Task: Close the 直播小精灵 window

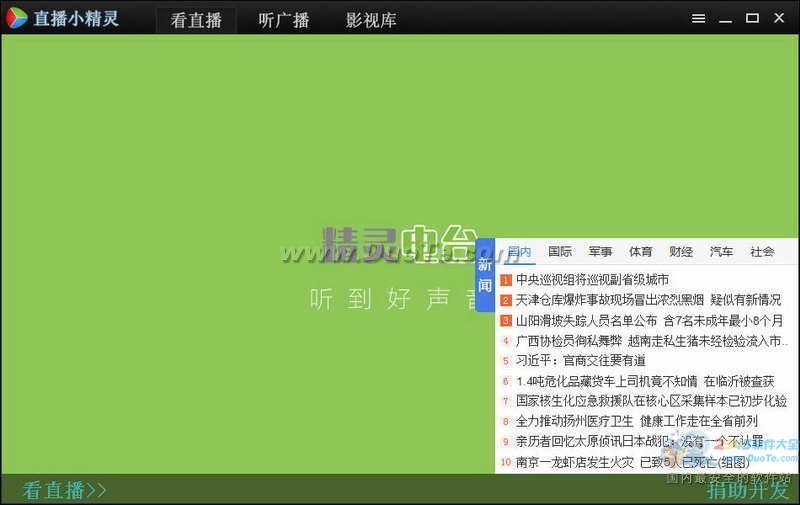Action: click(779, 18)
